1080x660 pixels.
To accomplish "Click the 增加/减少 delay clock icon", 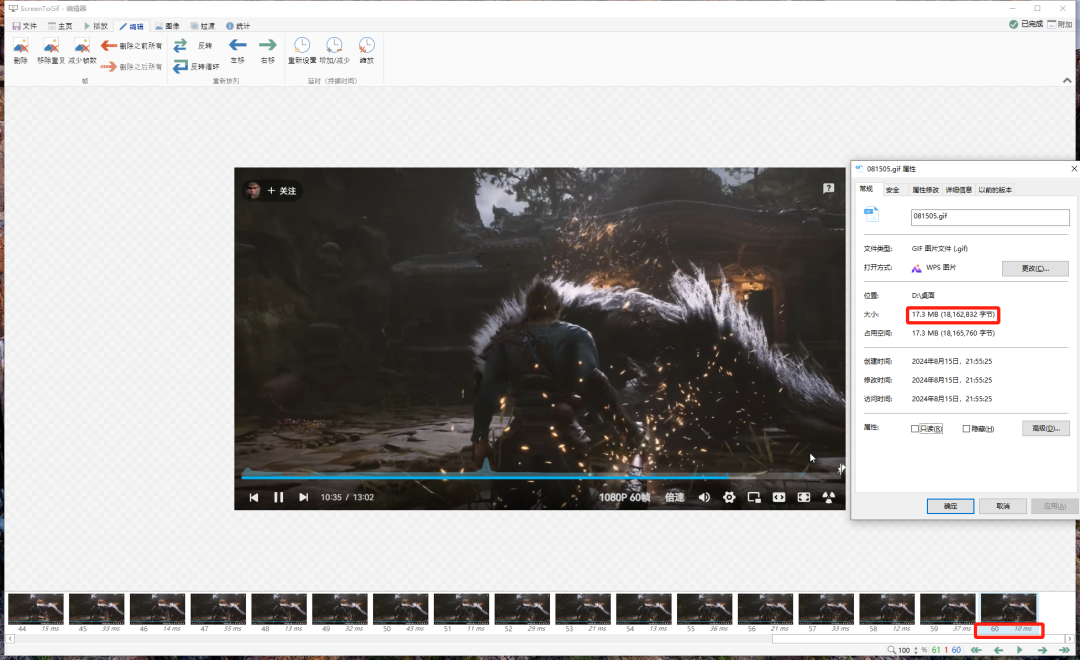I will click(x=334, y=45).
